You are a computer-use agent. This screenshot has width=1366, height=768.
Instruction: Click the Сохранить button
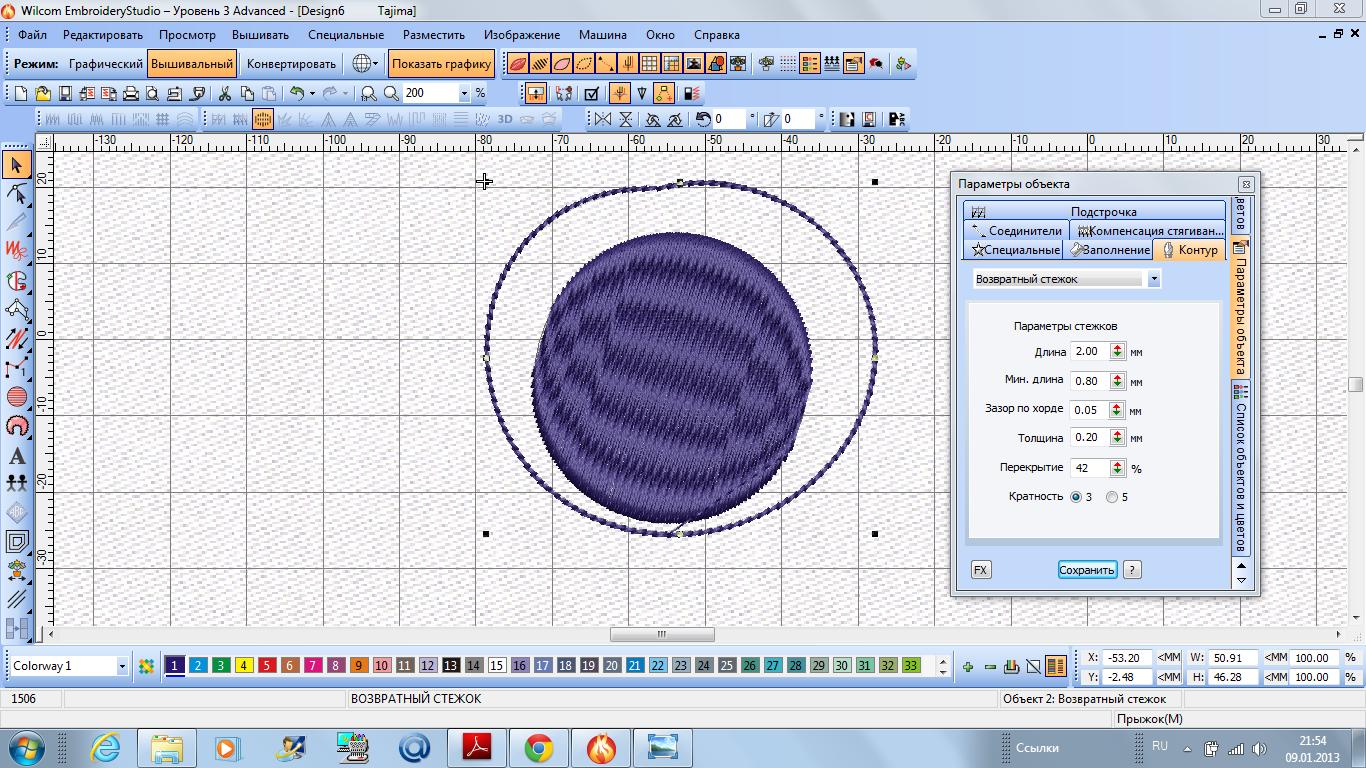coord(1086,570)
